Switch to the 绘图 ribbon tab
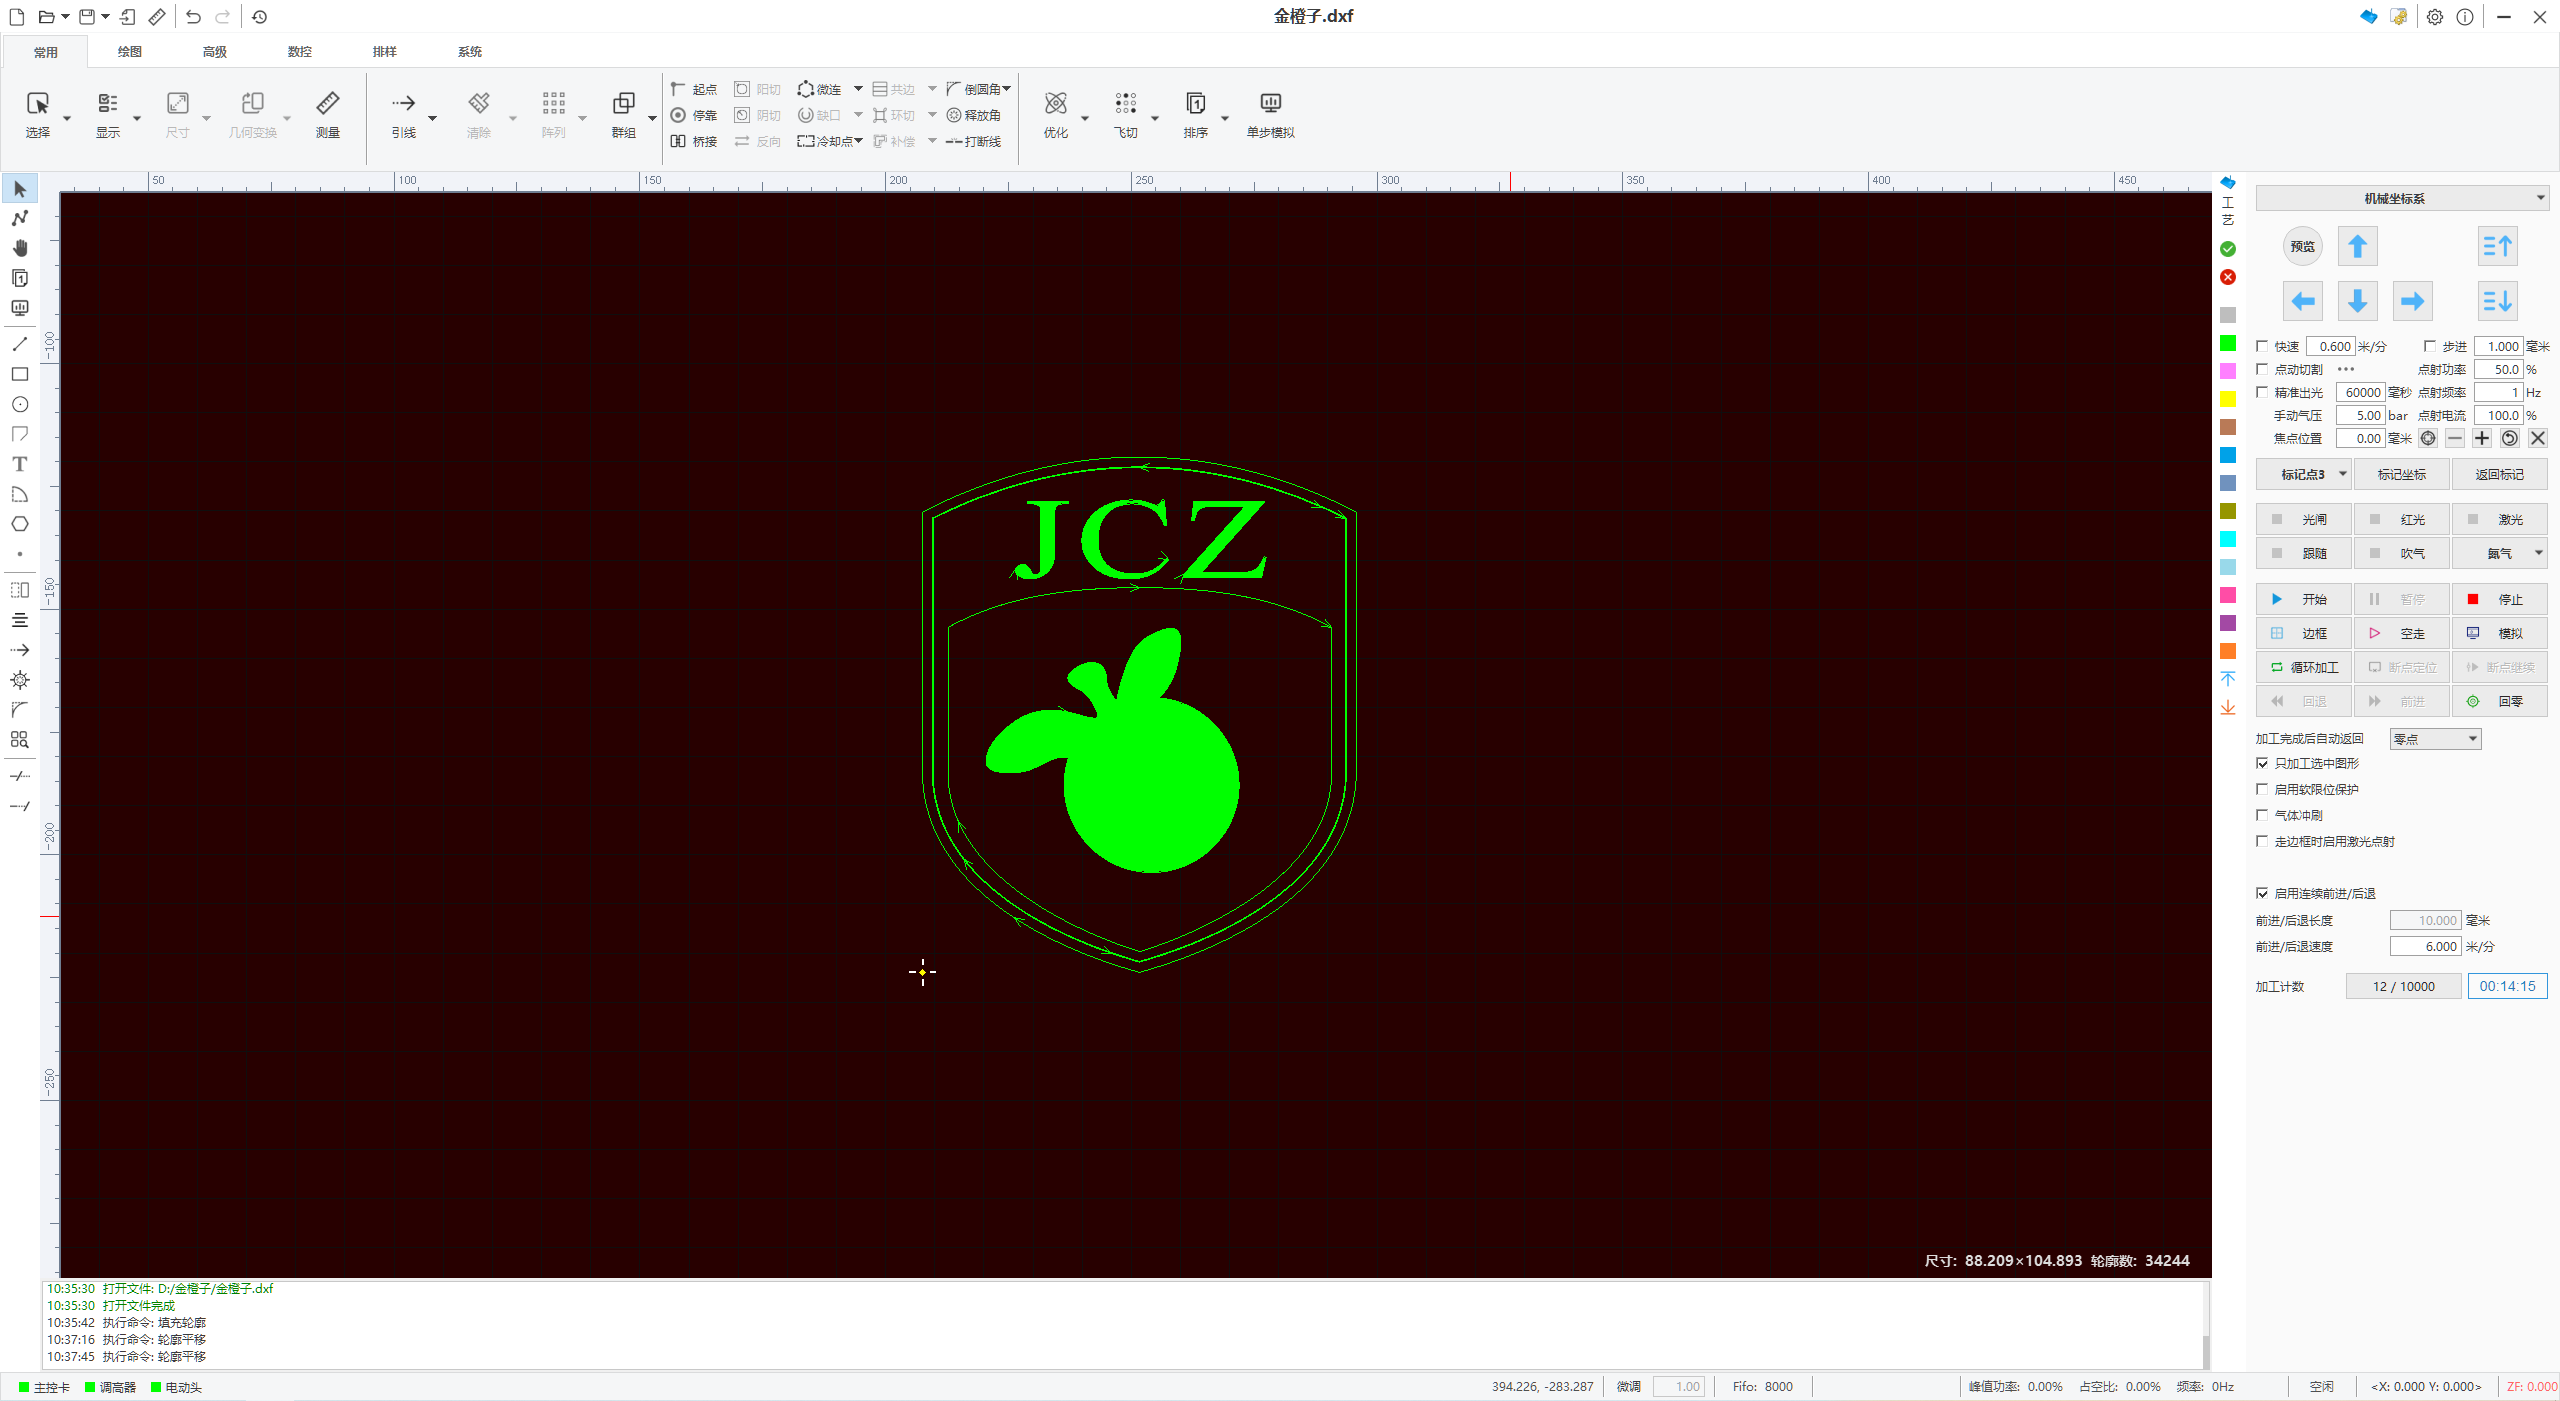Screen dimensions: 2560x1401 [130, 52]
